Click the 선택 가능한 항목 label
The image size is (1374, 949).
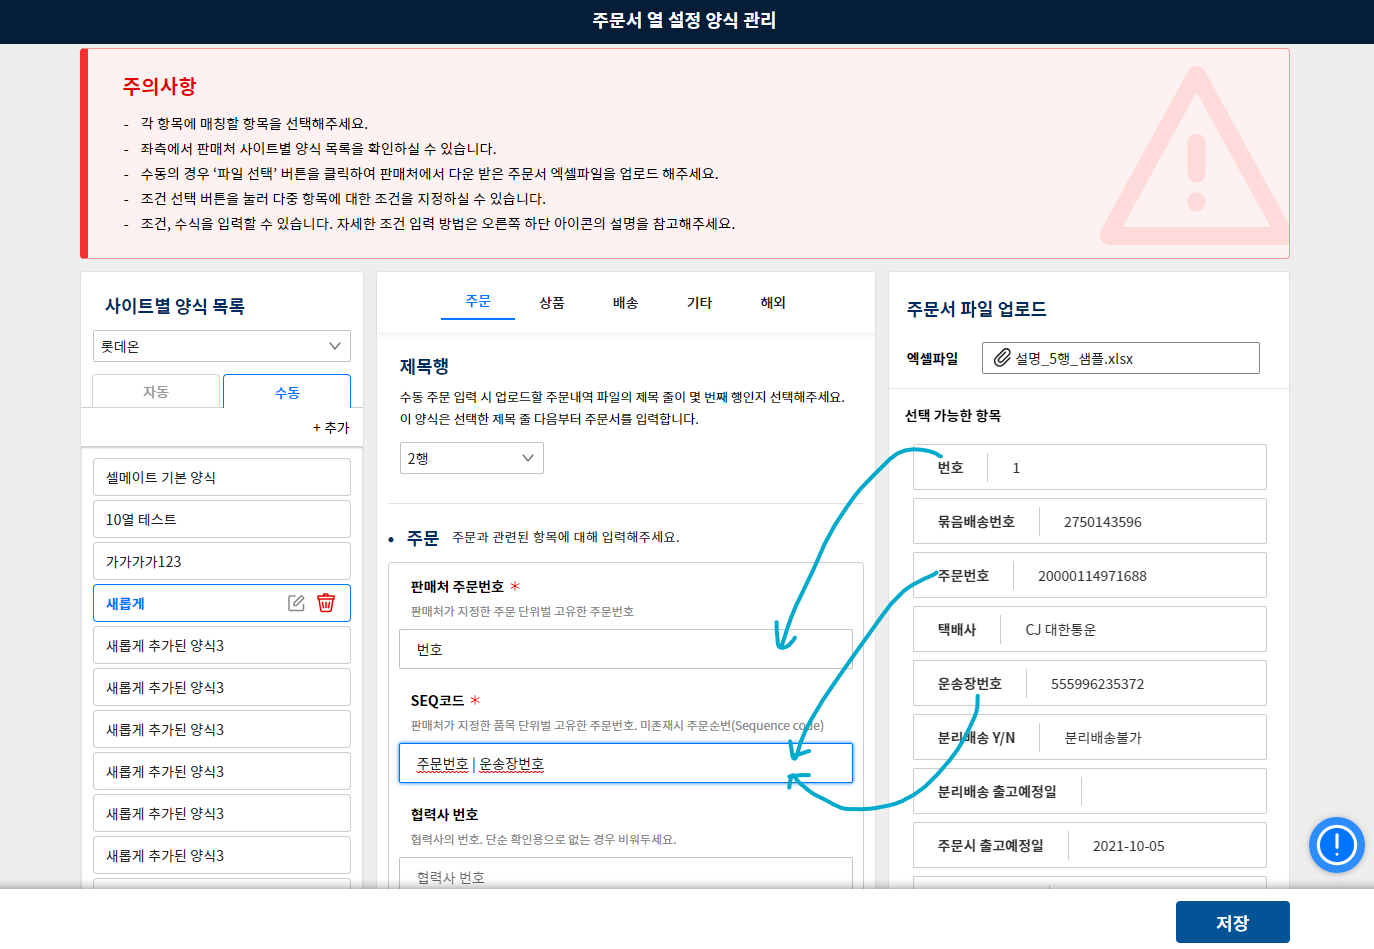pyautogui.click(x=953, y=415)
